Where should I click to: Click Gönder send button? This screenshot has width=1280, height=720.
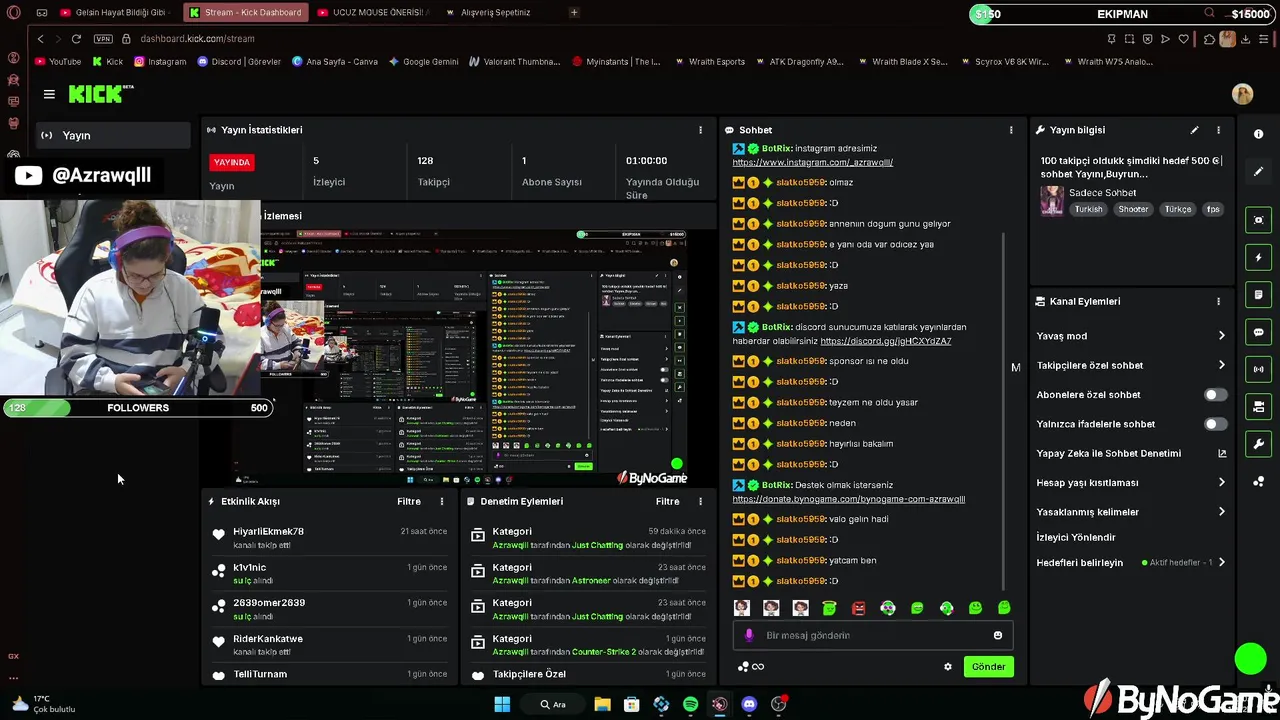988,667
